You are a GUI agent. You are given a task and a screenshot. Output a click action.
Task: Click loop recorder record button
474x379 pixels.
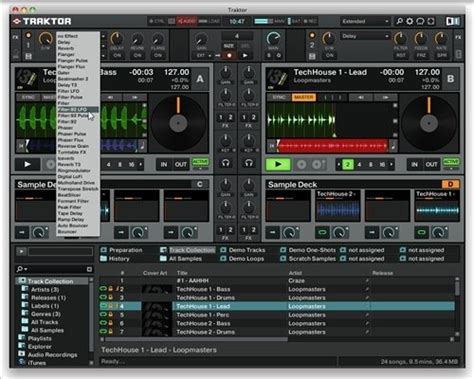pyautogui.click(x=229, y=55)
